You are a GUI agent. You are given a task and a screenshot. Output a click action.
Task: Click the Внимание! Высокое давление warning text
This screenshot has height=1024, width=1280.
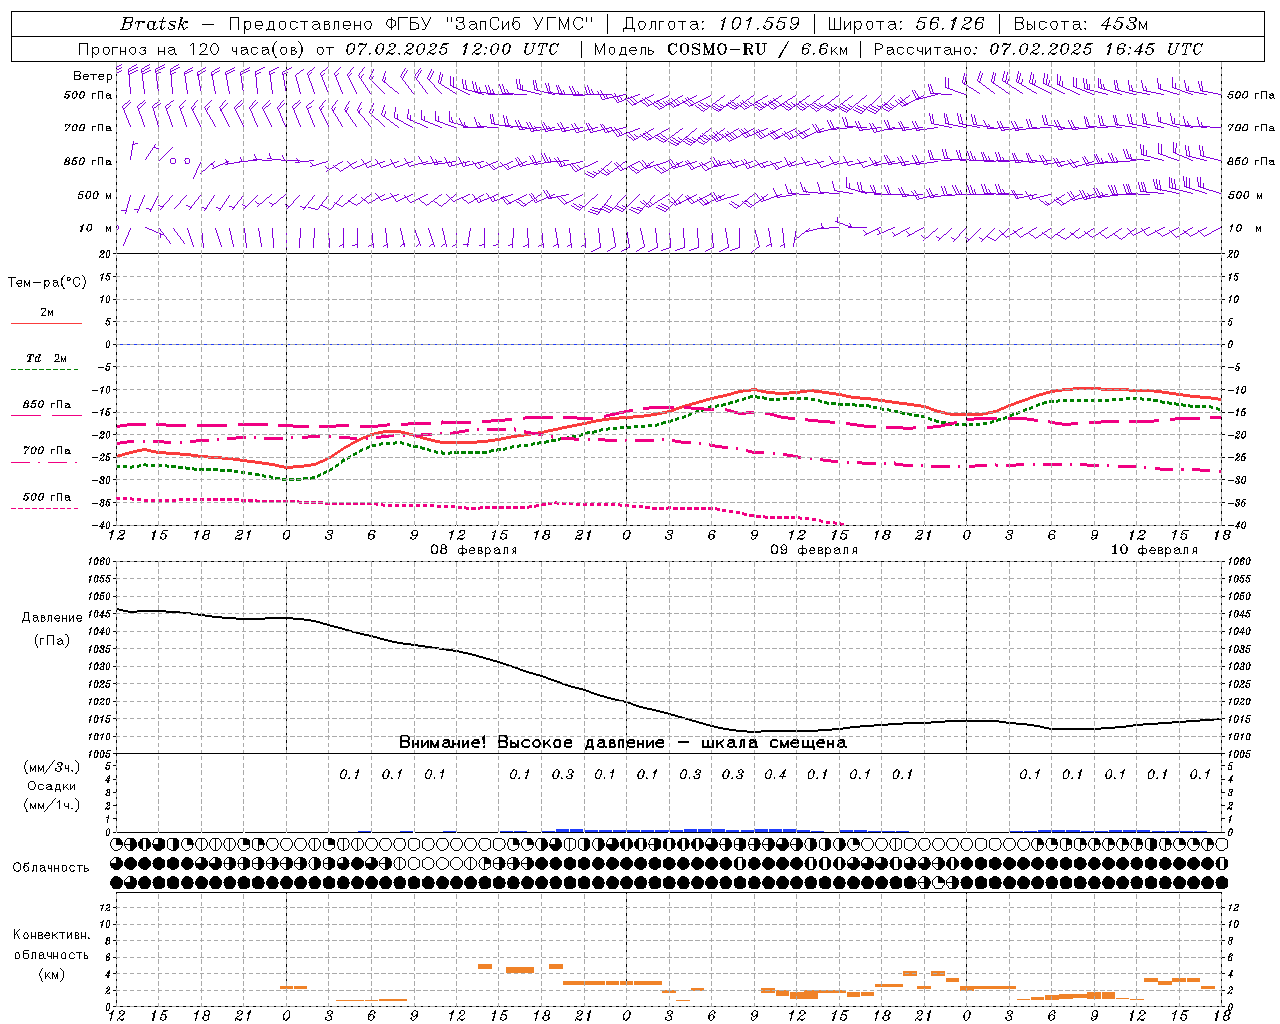pos(623,742)
